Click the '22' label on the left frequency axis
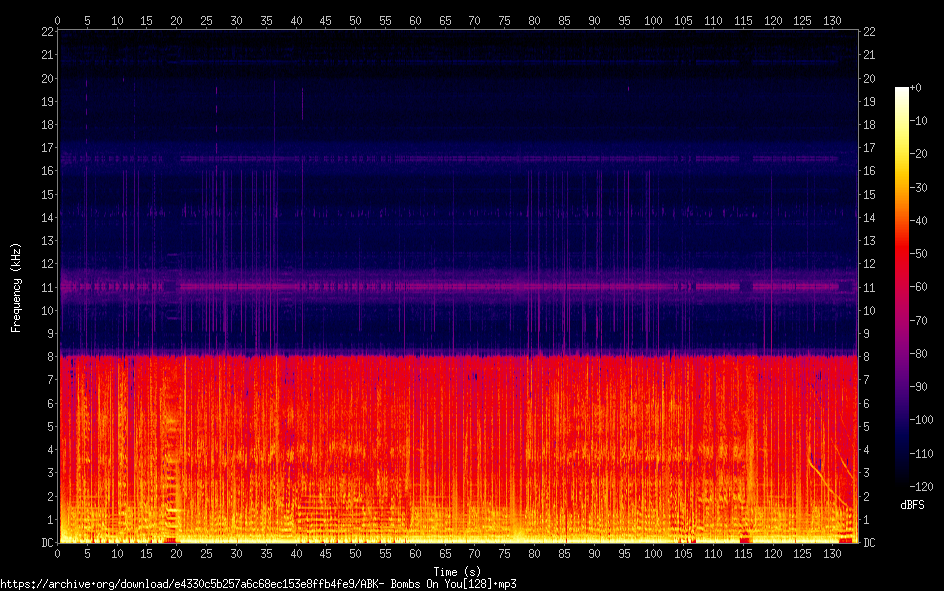944x591 pixels. point(46,32)
